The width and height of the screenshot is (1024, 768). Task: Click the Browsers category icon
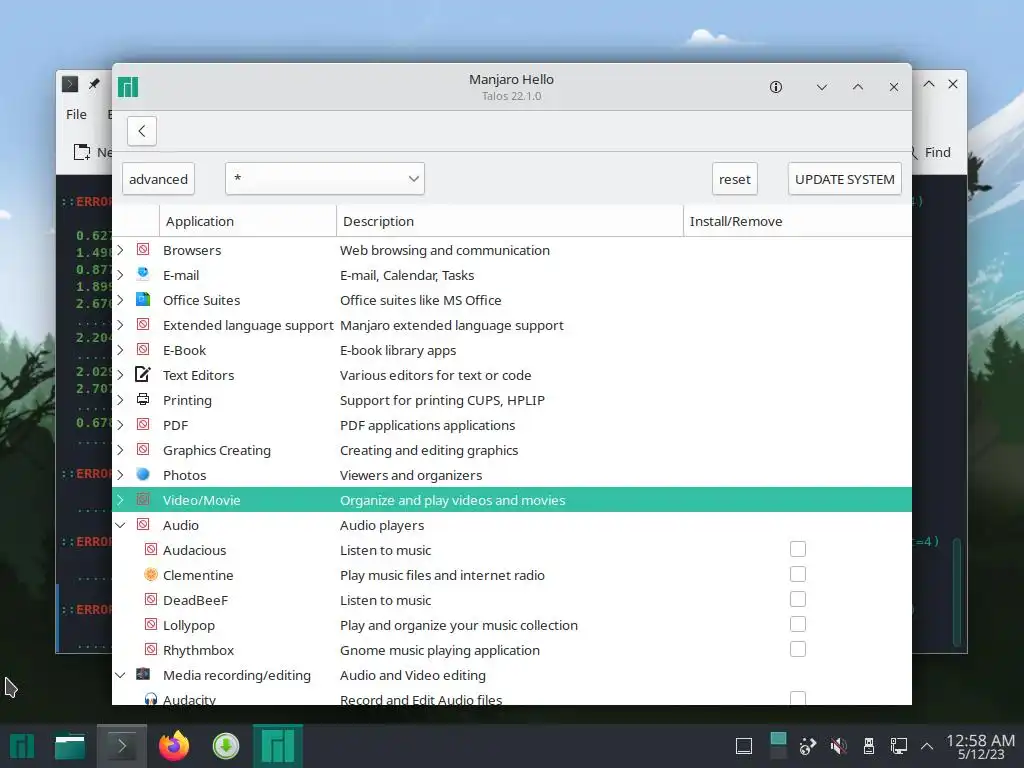point(143,249)
